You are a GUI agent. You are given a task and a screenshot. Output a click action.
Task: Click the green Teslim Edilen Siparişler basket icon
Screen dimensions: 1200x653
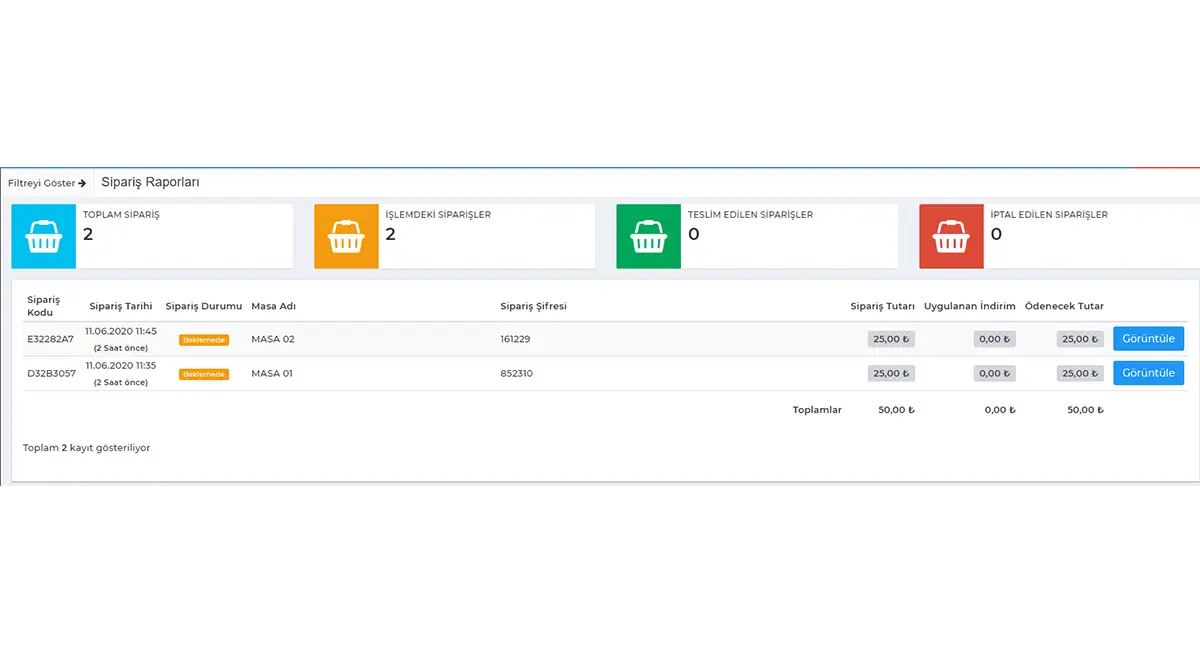click(648, 237)
